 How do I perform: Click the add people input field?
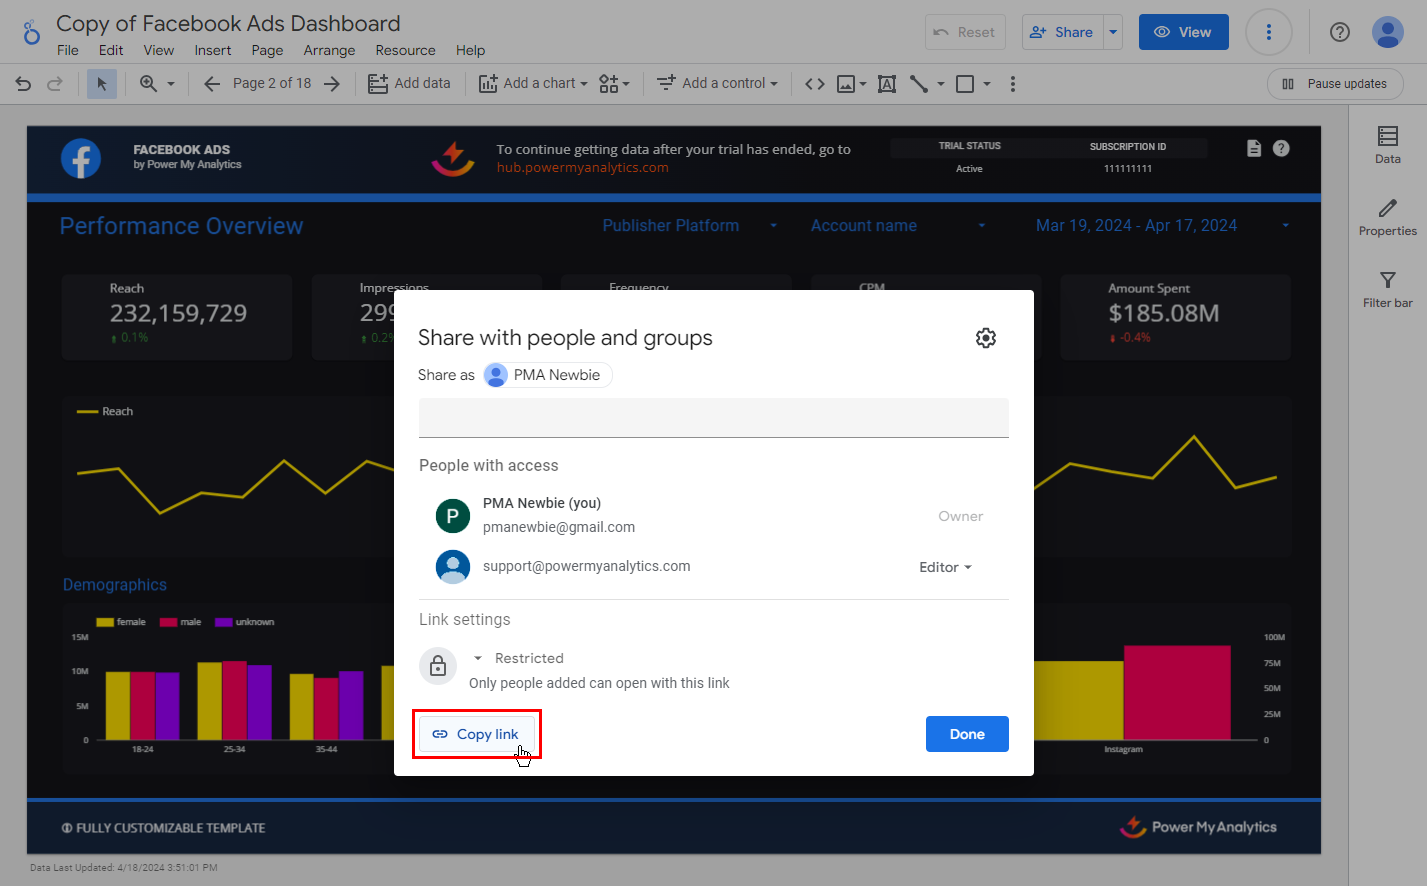click(x=713, y=417)
